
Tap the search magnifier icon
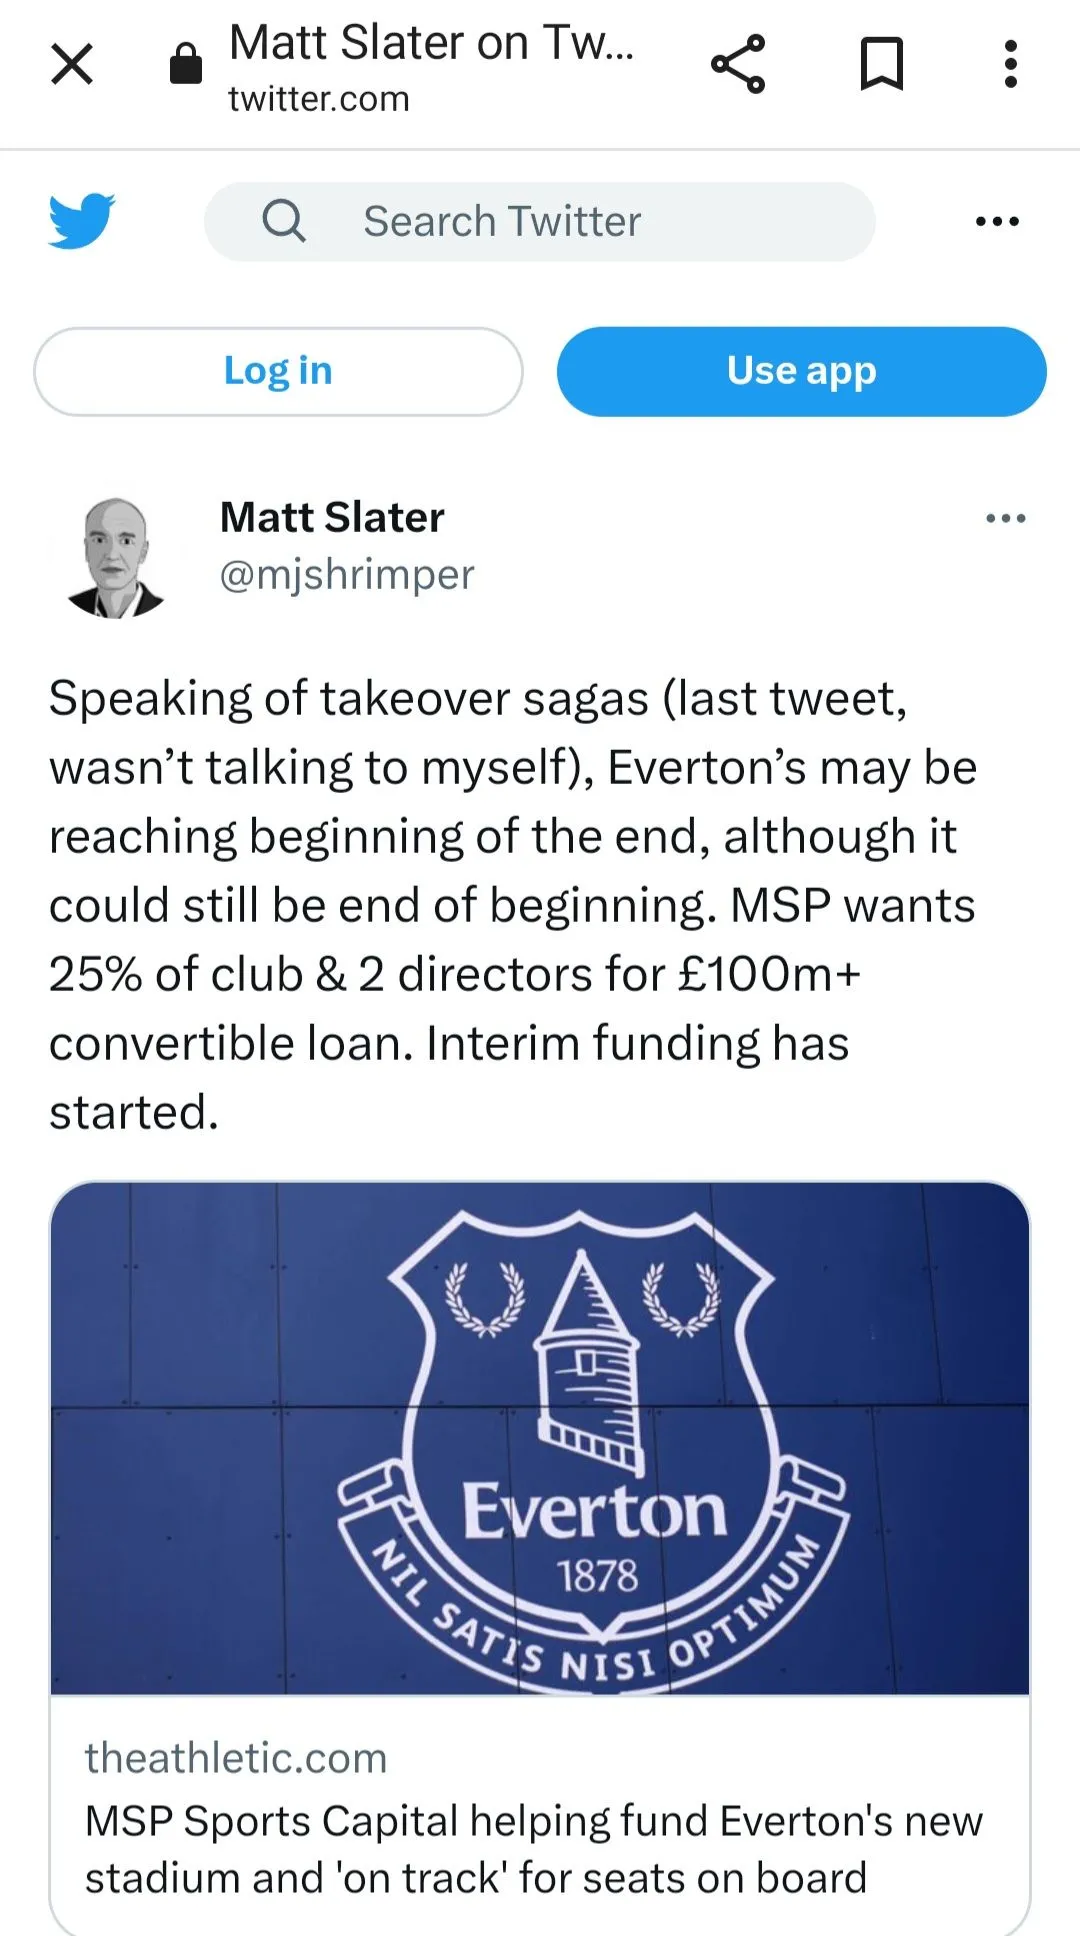(284, 221)
